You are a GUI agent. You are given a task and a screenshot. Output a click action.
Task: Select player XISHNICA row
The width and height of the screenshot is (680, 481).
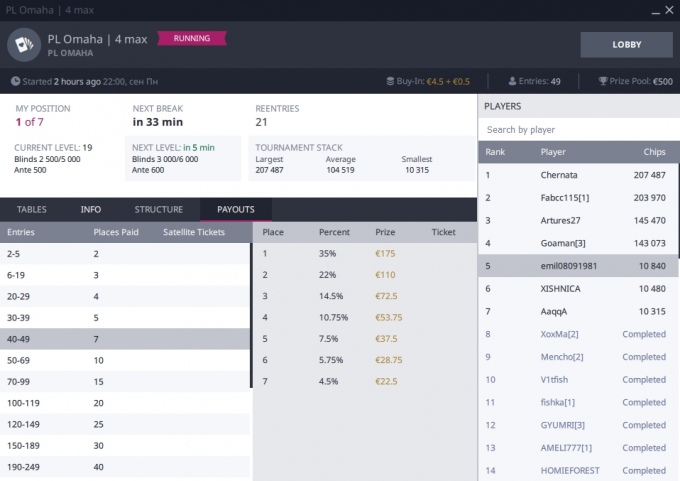578,288
